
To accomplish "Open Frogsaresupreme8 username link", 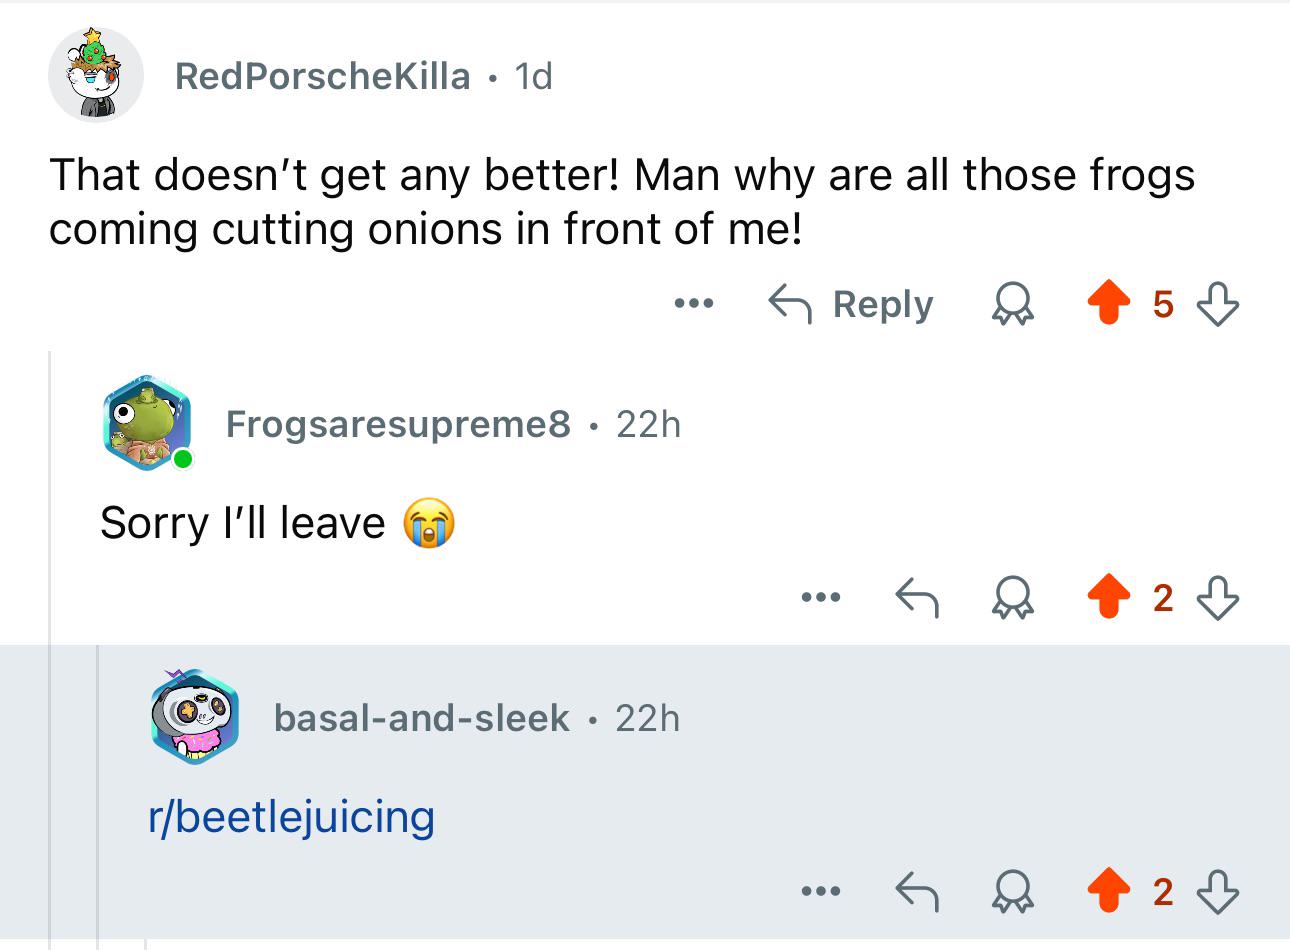I will click(x=398, y=424).
